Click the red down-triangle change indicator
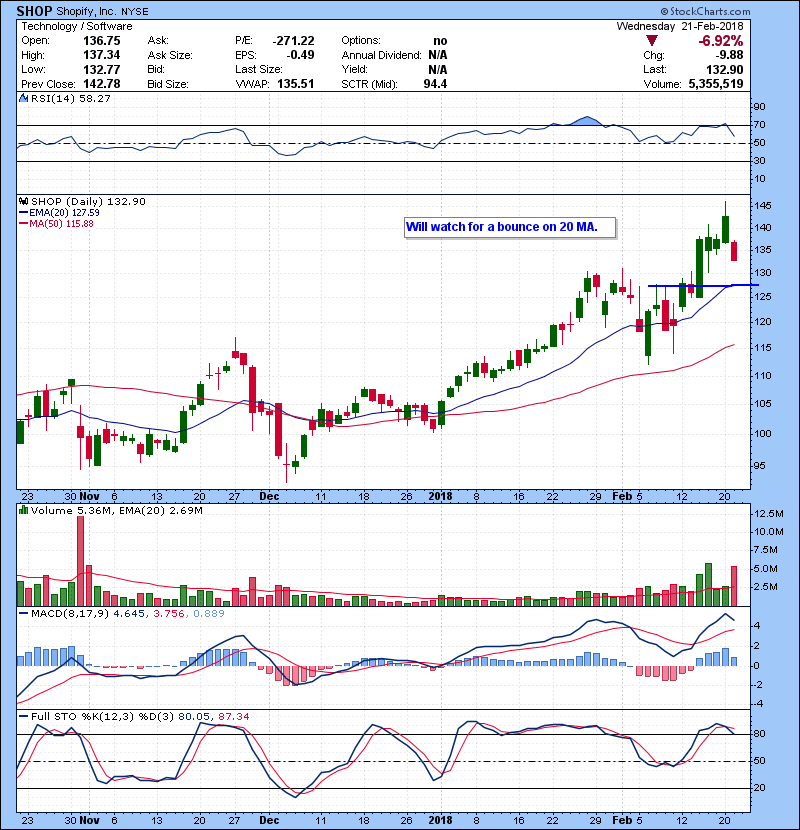This screenshot has height=830, width=800. point(652,41)
